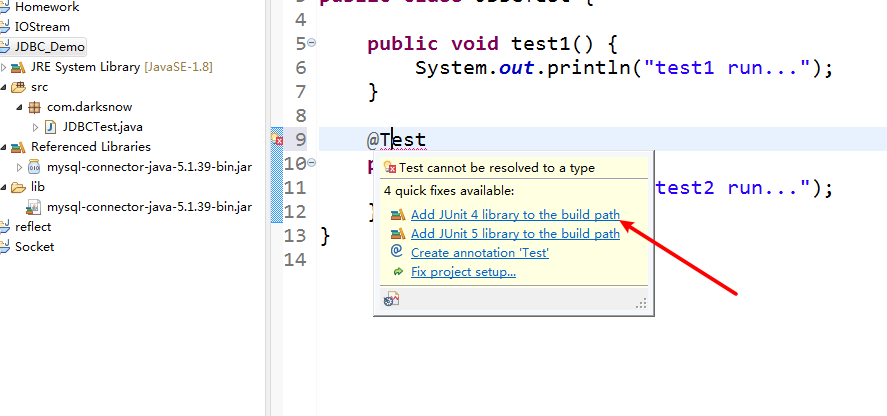The image size is (887, 416).
Task: Click the error marker icon on line 9
Action: point(277,139)
